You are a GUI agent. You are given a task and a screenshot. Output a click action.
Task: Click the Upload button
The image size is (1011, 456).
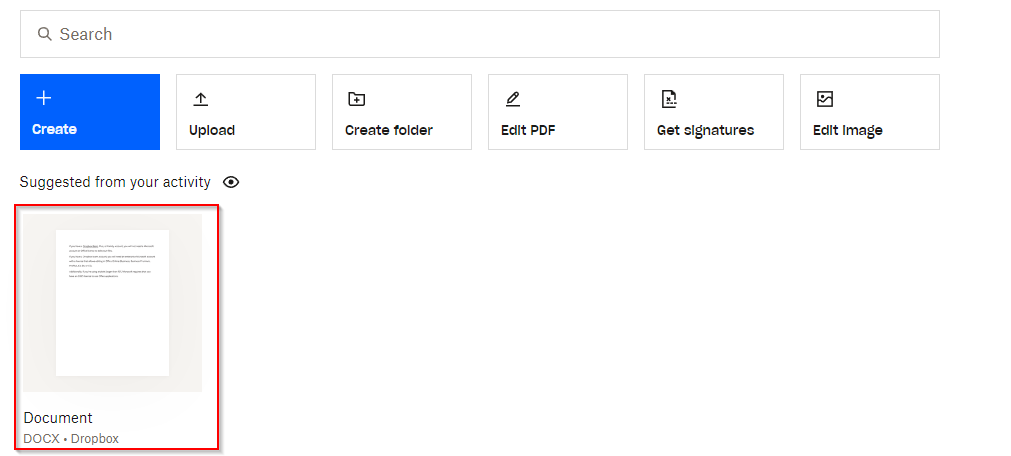(246, 112)
